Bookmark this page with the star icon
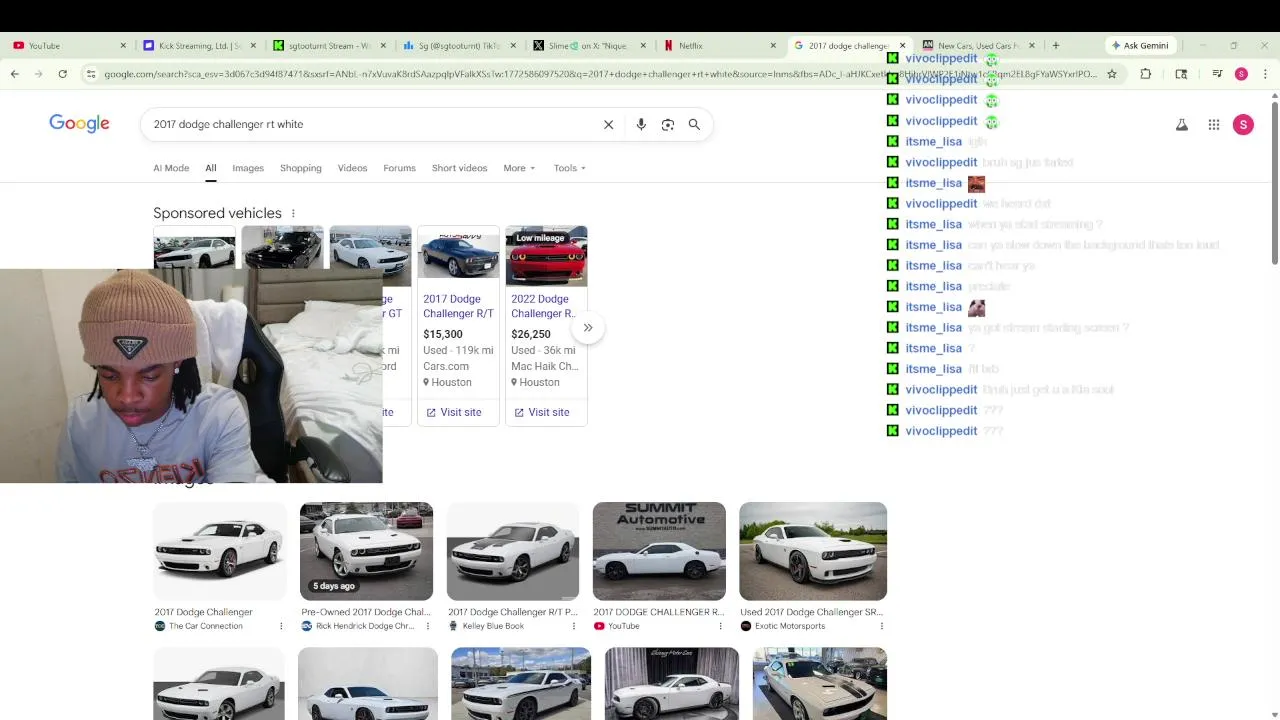1280x720 pixels. (1111, 74)
